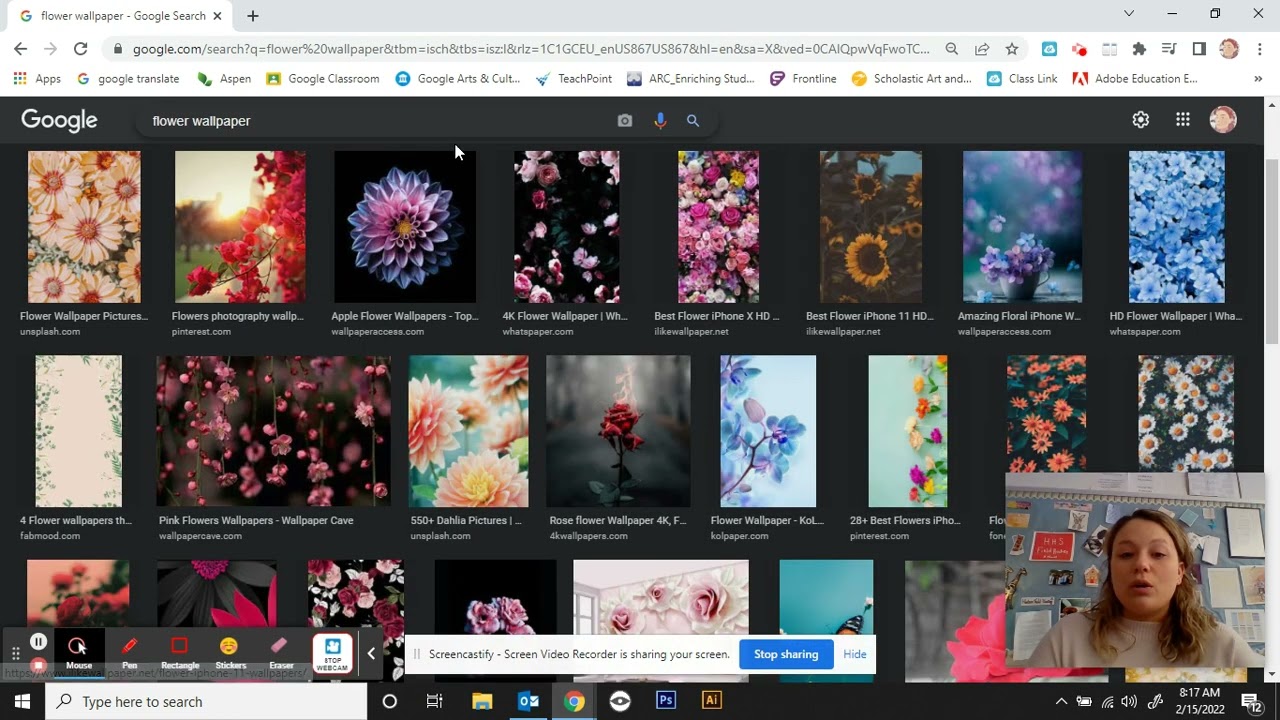This screenshot has height=720, width=1280.
Task: Click the blue search magnifier icon
Action: pyautogui.click(x=693, y=120)
